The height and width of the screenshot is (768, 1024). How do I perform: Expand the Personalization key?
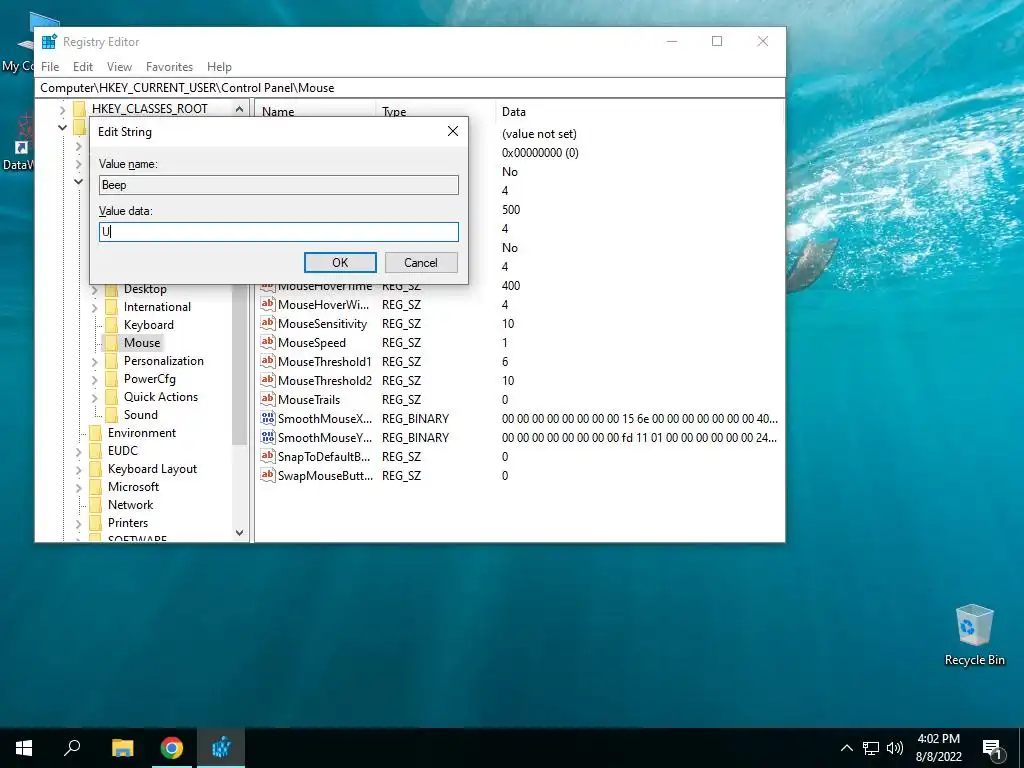tap(95, 361)
